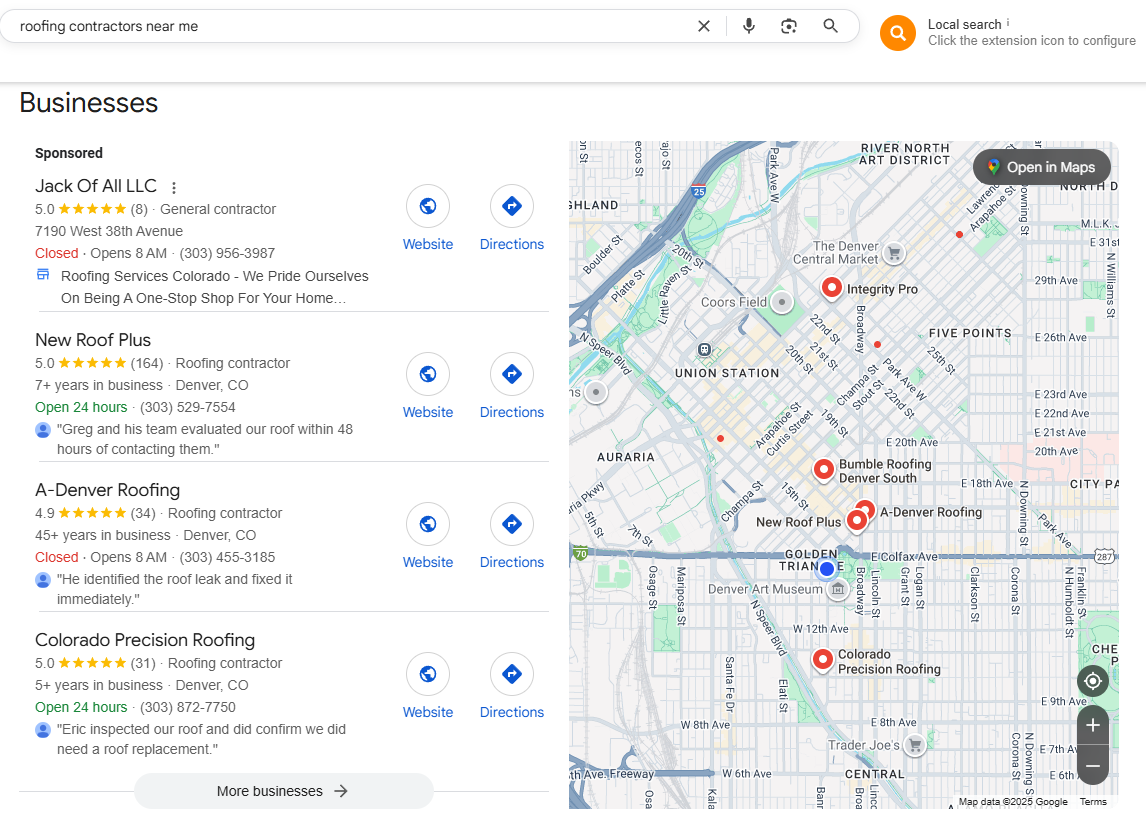
Task: Open New Roof Plus listing title
Action: click(x=93, y=340)
